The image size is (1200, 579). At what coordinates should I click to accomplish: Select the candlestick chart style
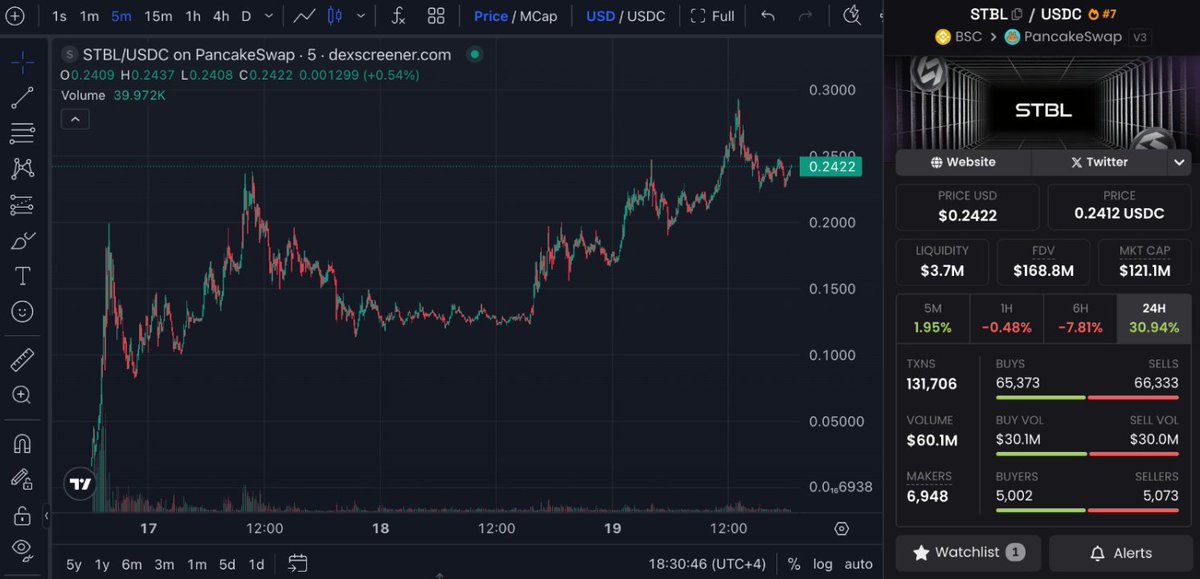click(x=334, y=16)
